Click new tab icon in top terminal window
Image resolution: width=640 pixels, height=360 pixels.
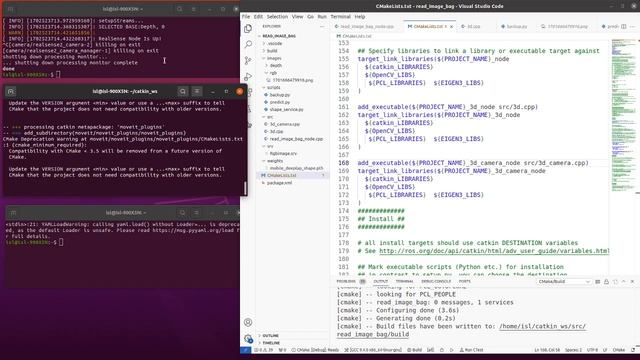pyautogui.click(x=11, y=9)
